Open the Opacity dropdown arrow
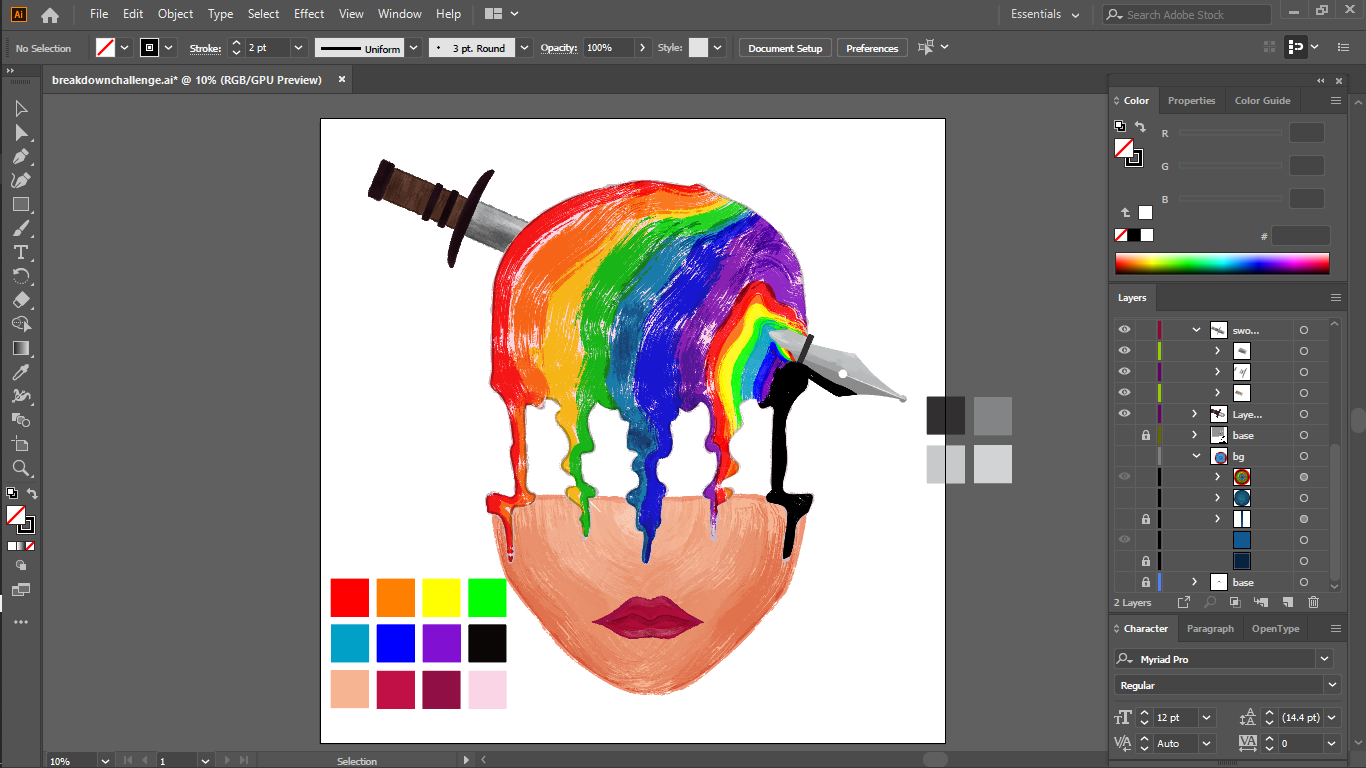This screenshot has height=768, width=1366. coord(642,48)
